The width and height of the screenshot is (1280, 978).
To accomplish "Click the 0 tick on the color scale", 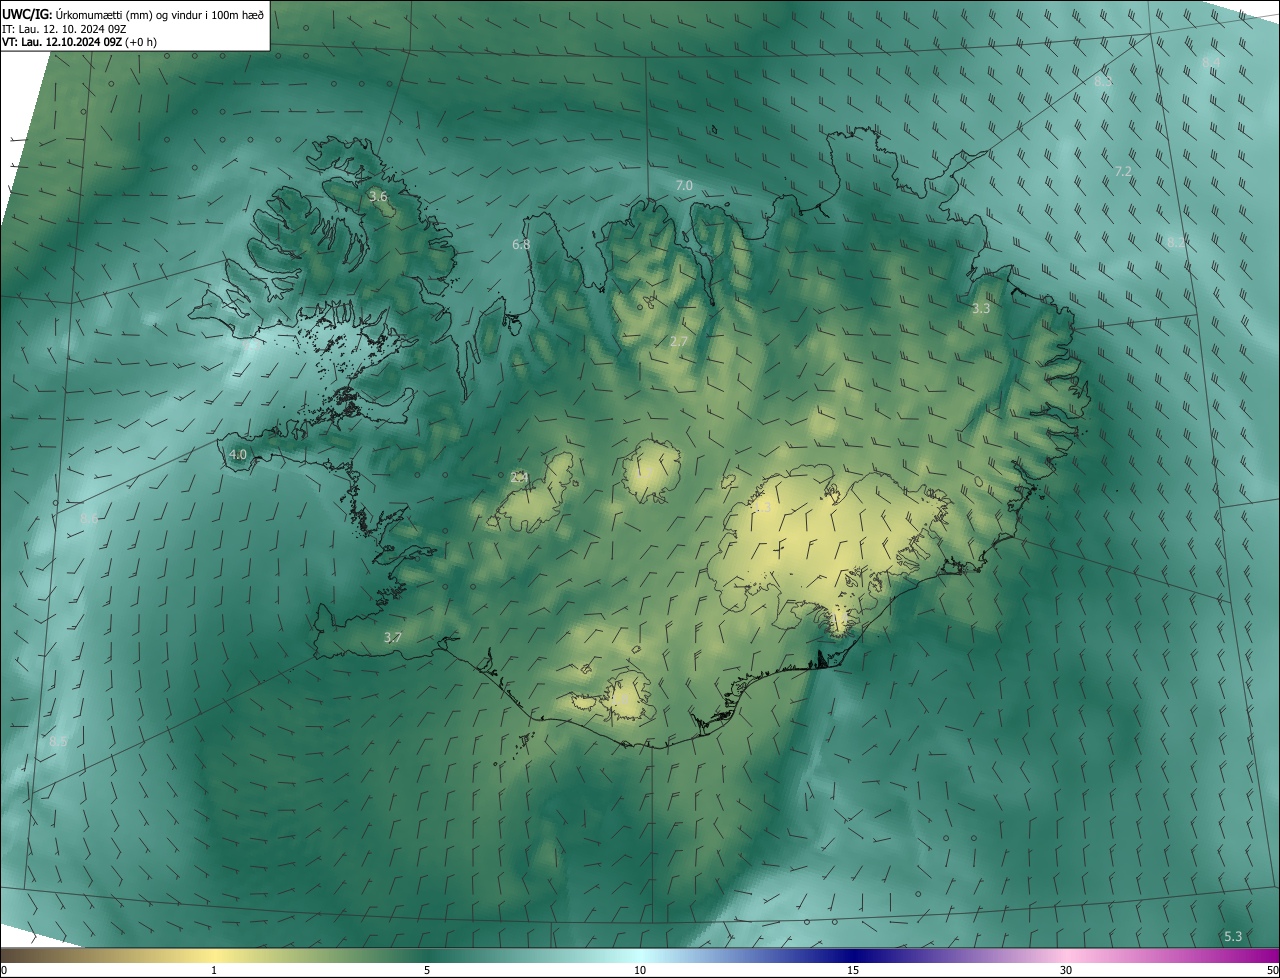I will point(3,970).
